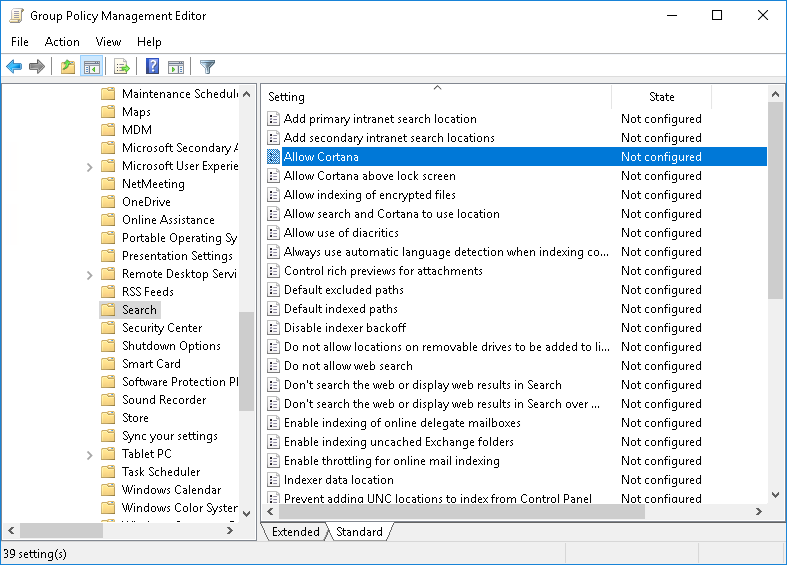The width and height of the screenshot is (787, 565).
Task: Click the Forward arrow toolbar icon
Action: point(37,67)
